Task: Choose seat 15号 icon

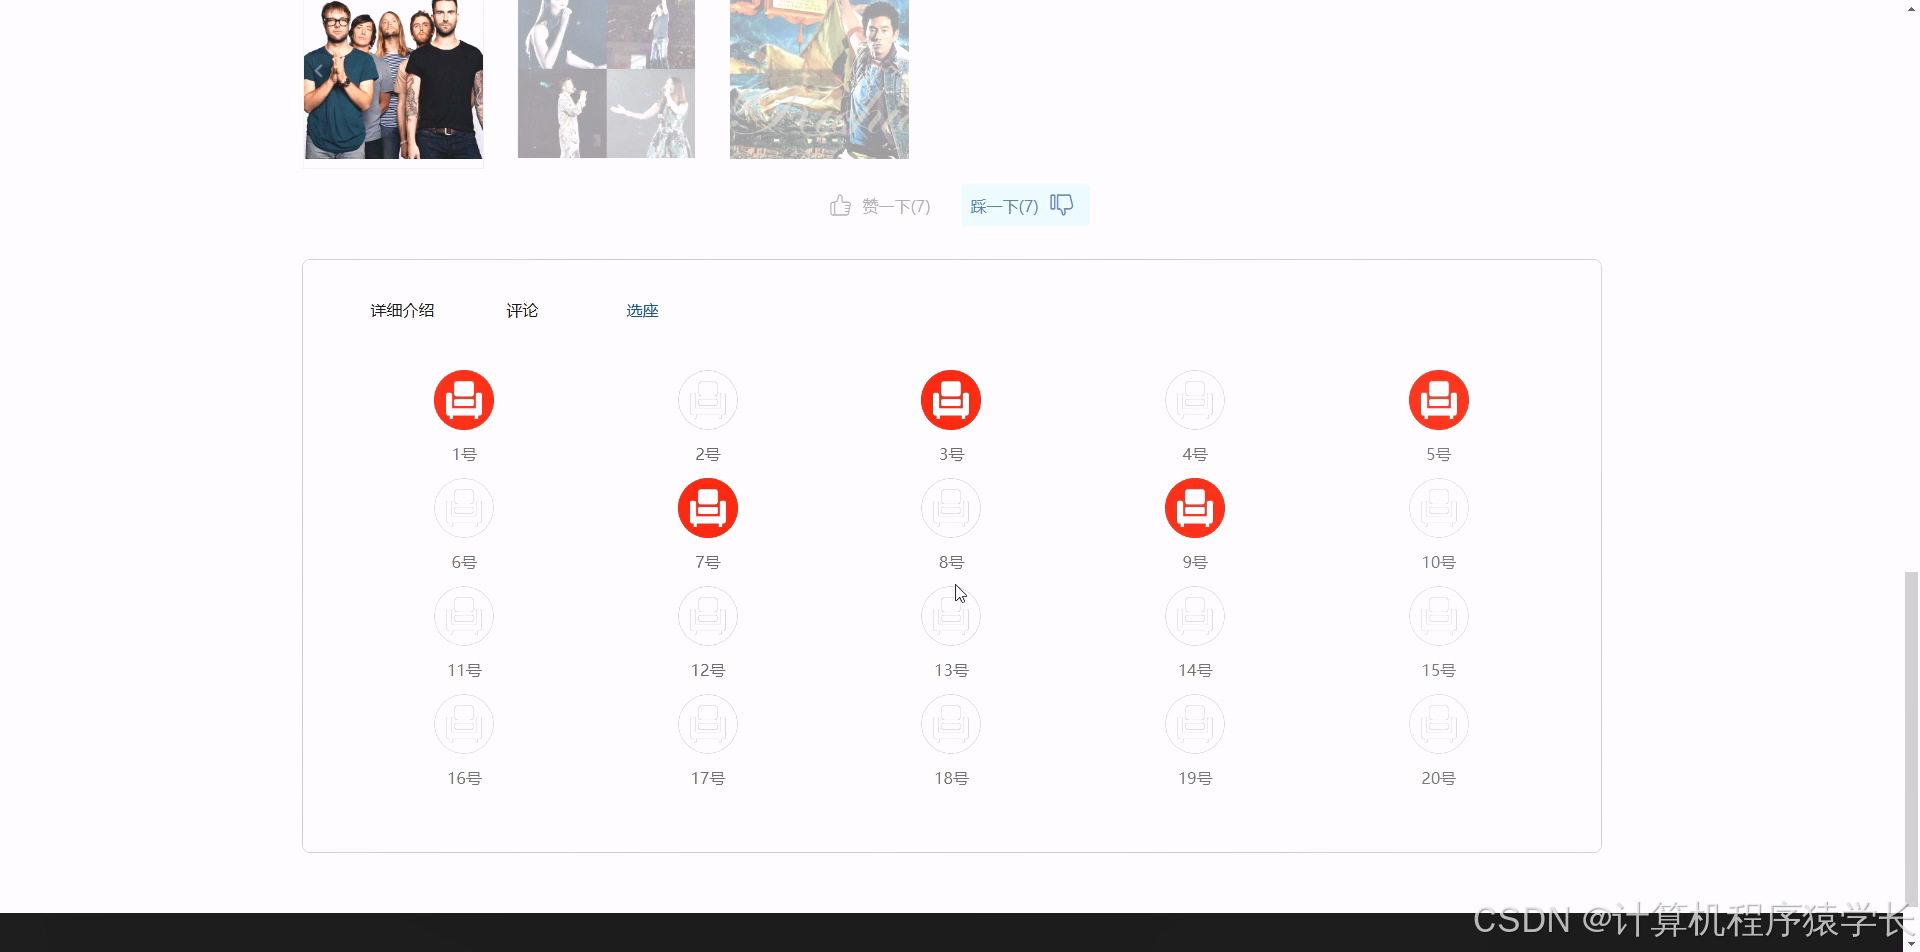Action: click(x=1439, y=616)
